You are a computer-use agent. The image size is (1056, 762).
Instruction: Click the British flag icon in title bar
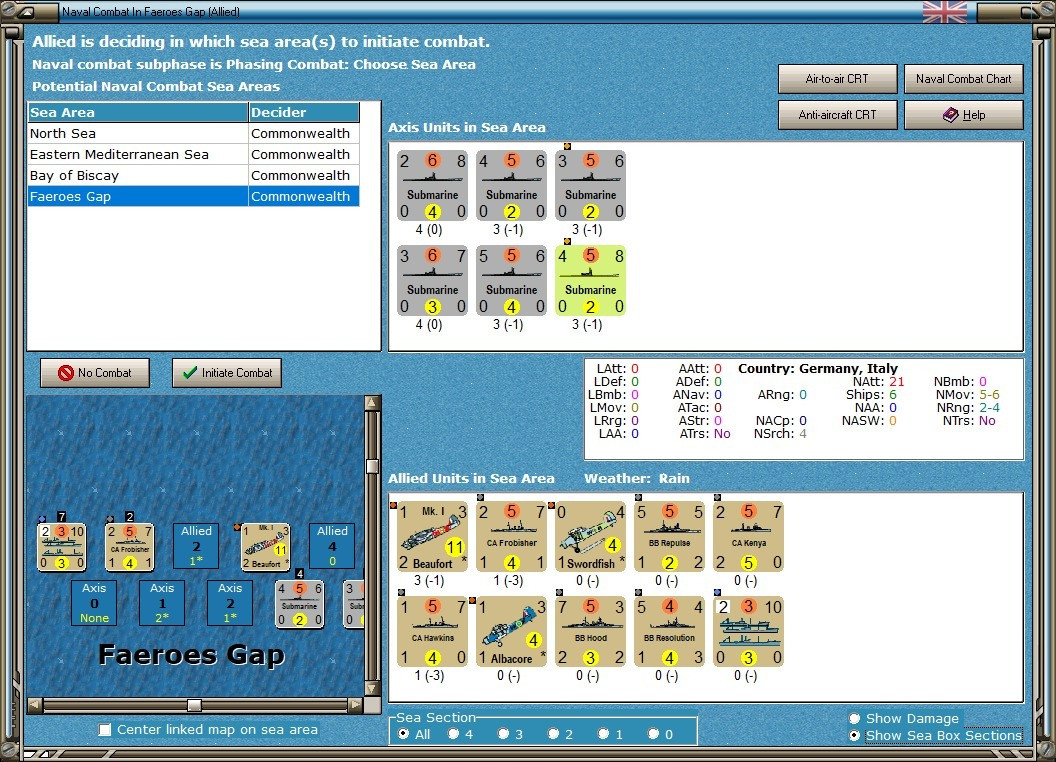945,12
